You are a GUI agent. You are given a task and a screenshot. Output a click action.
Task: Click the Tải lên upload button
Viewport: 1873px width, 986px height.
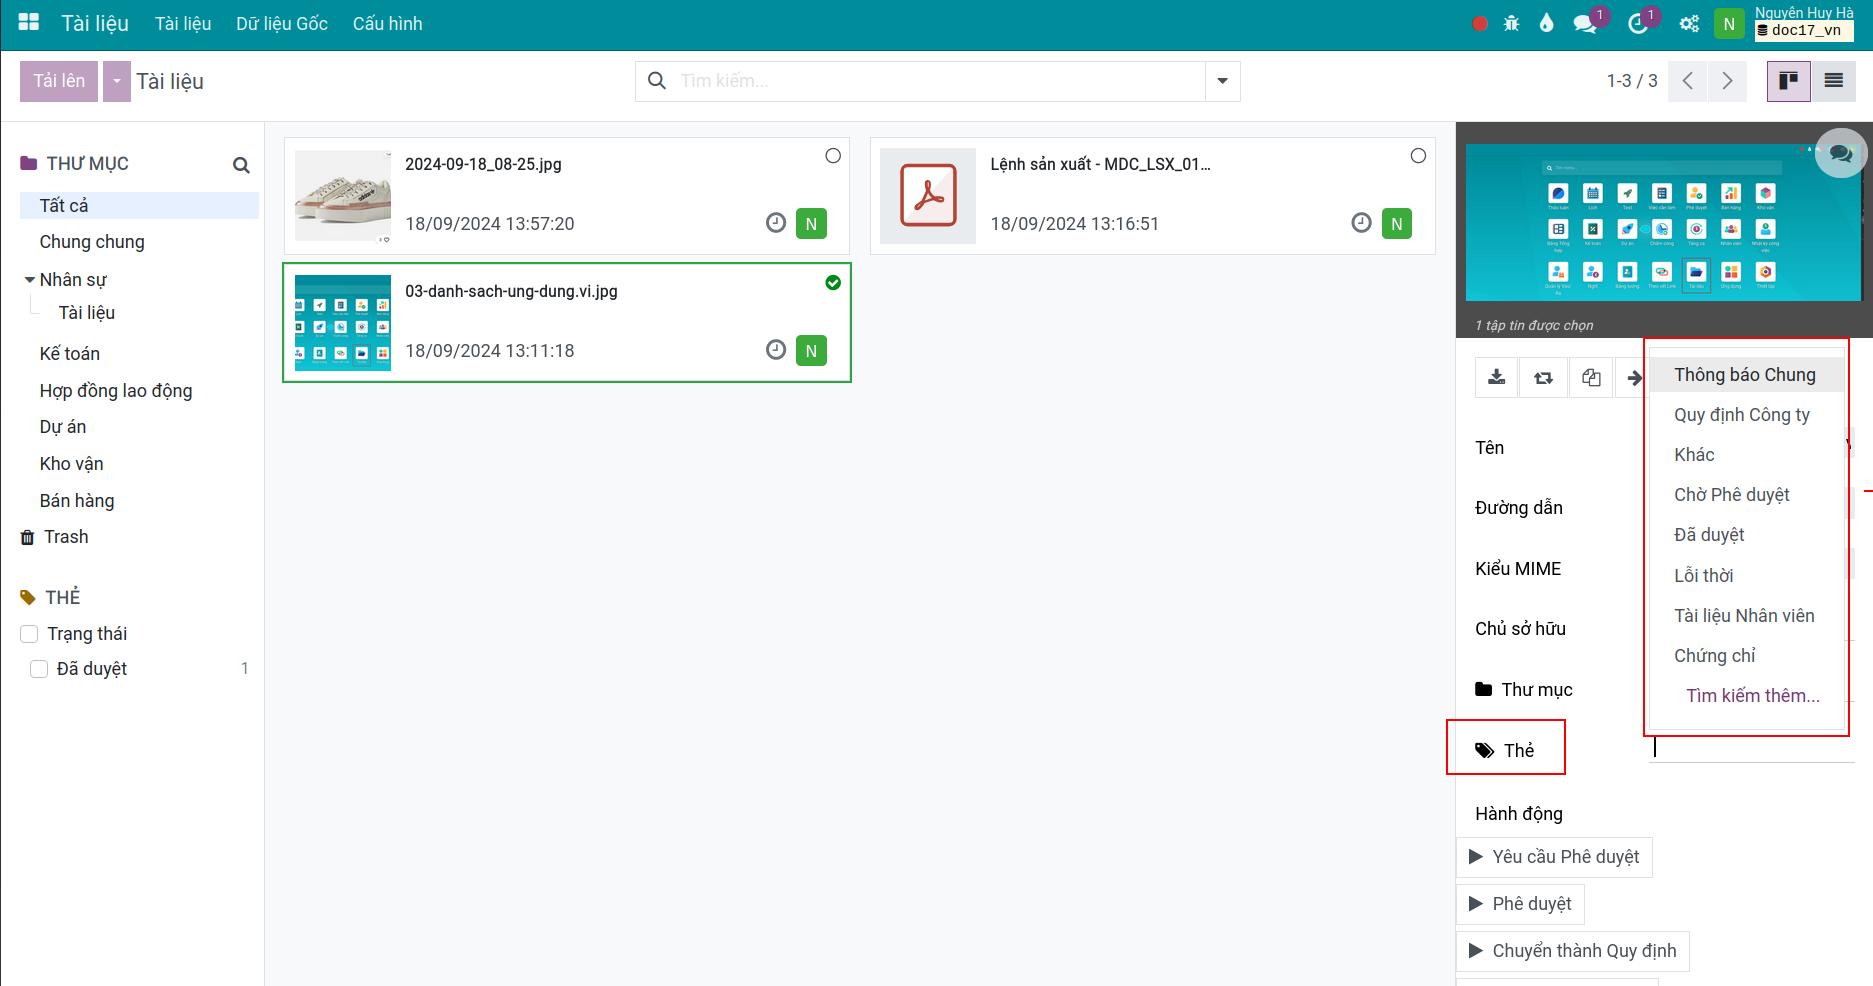tap(59, 81)
